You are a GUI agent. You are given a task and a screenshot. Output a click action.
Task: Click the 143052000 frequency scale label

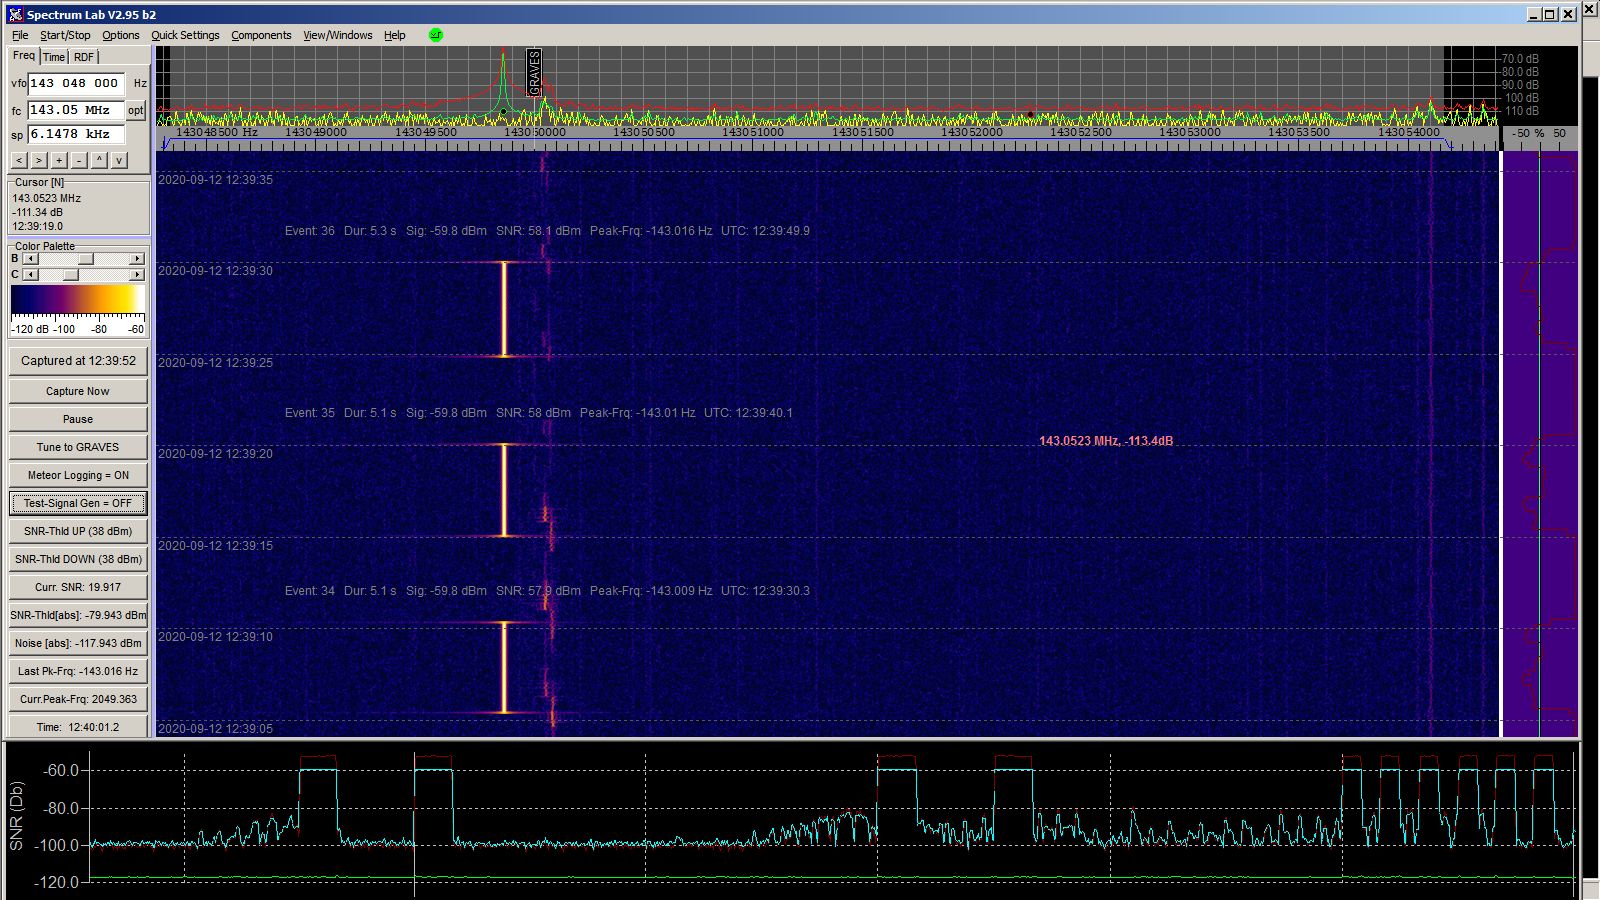(972, 132)
